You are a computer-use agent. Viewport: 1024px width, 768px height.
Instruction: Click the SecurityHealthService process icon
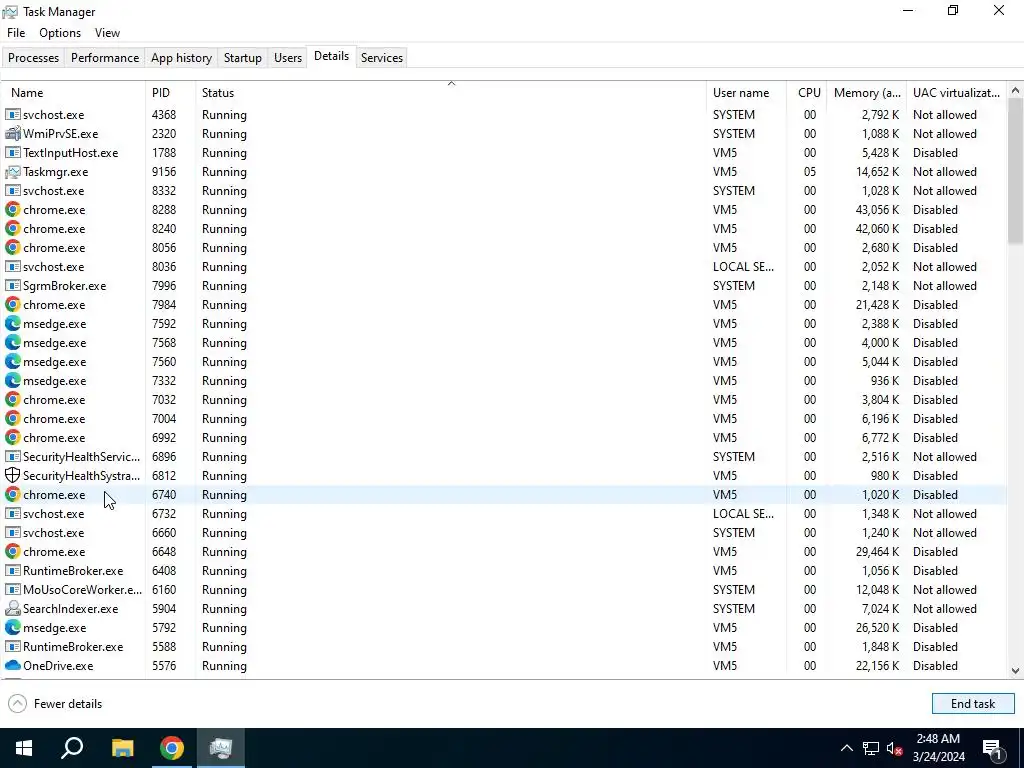pyautogui.click(x=12, y=456)
